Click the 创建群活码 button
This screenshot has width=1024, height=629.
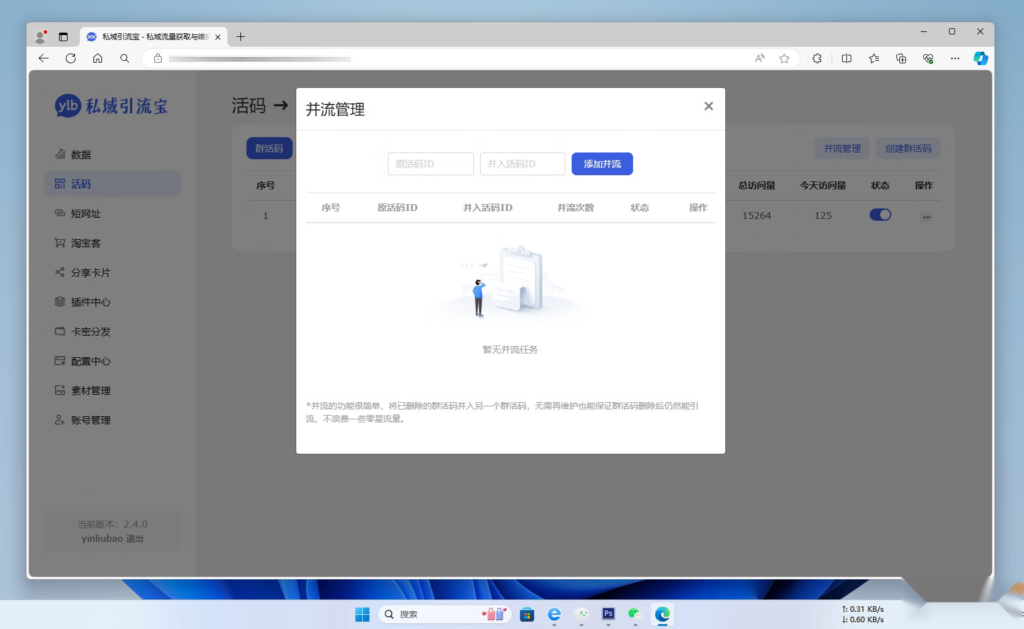pyautogui.click(x=907, y=147)
